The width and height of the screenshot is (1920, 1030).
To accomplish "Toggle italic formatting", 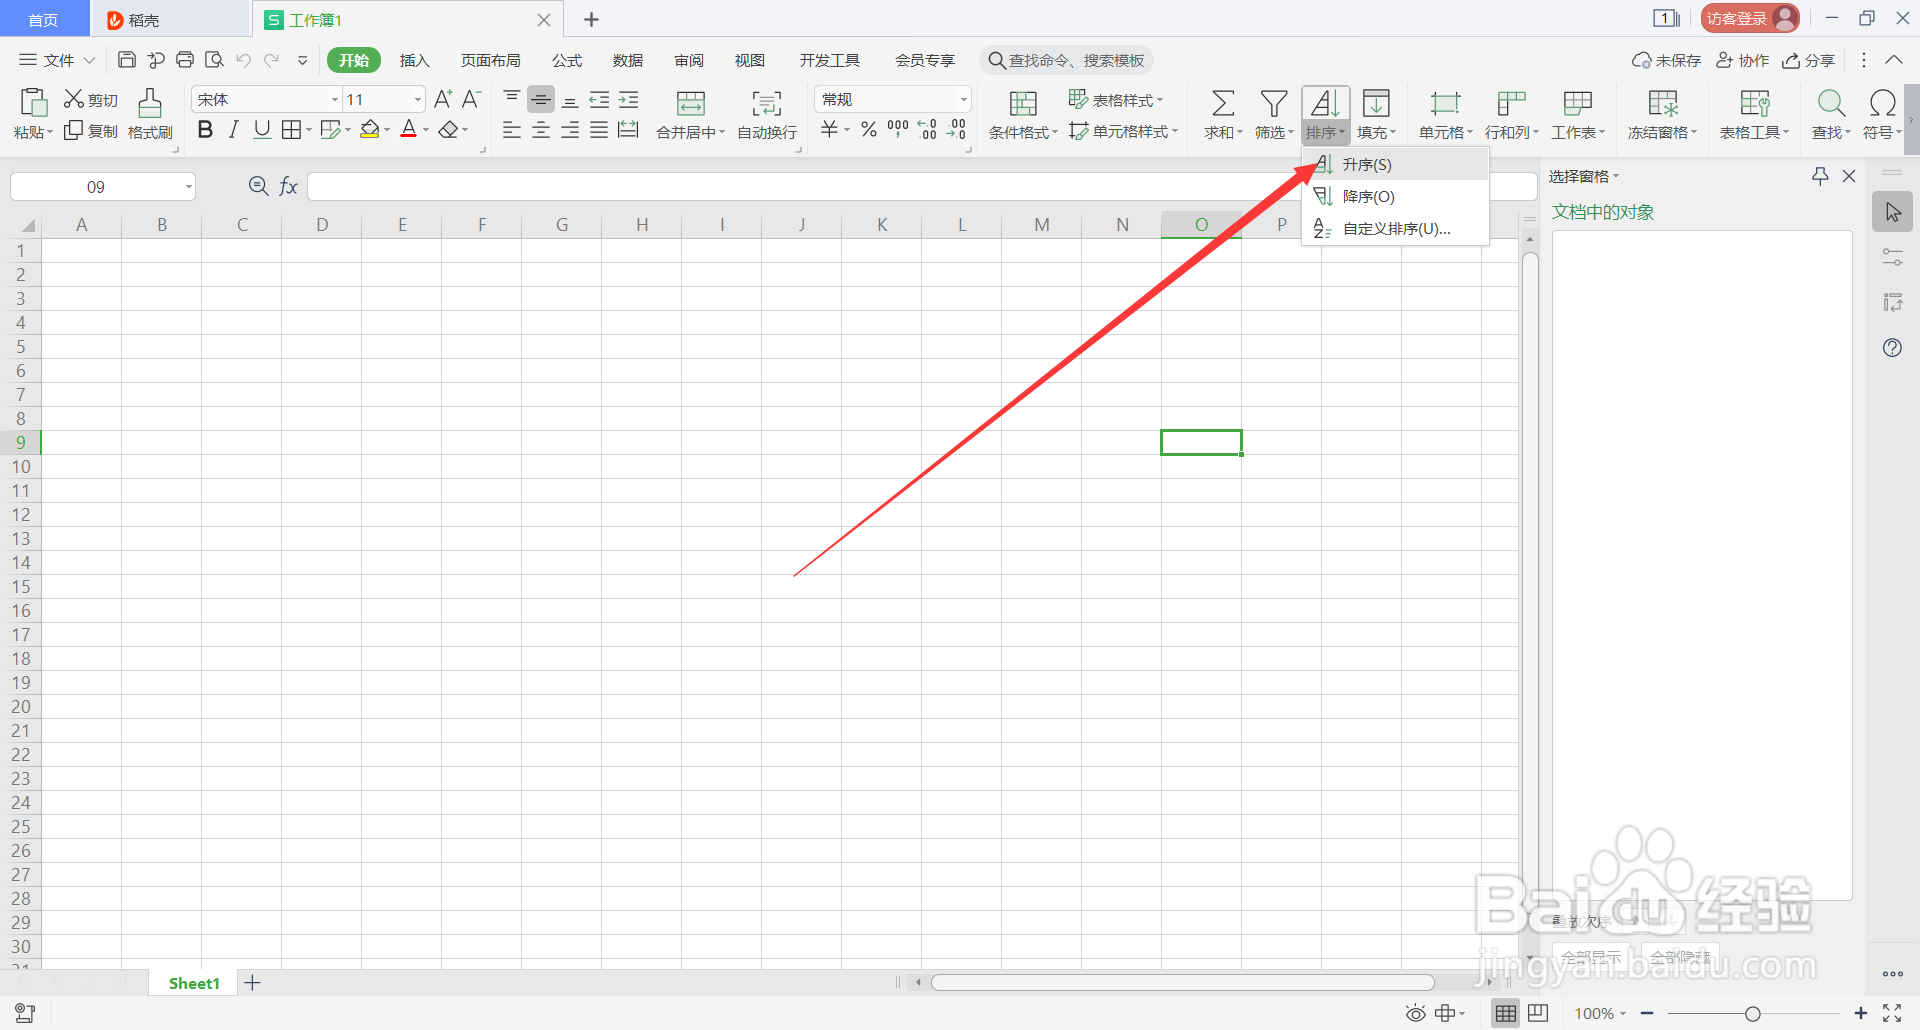I will pyautogui.click(x=233, y=129).
